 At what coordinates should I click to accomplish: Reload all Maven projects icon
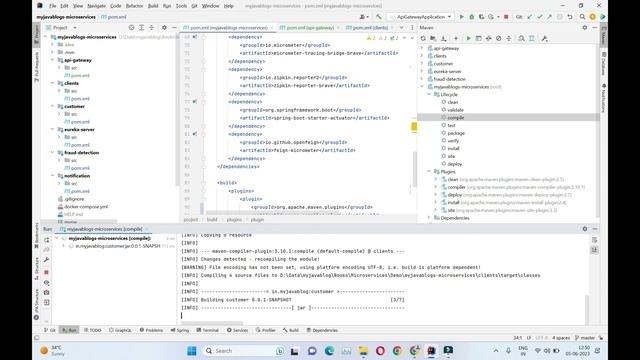[423, 38]
